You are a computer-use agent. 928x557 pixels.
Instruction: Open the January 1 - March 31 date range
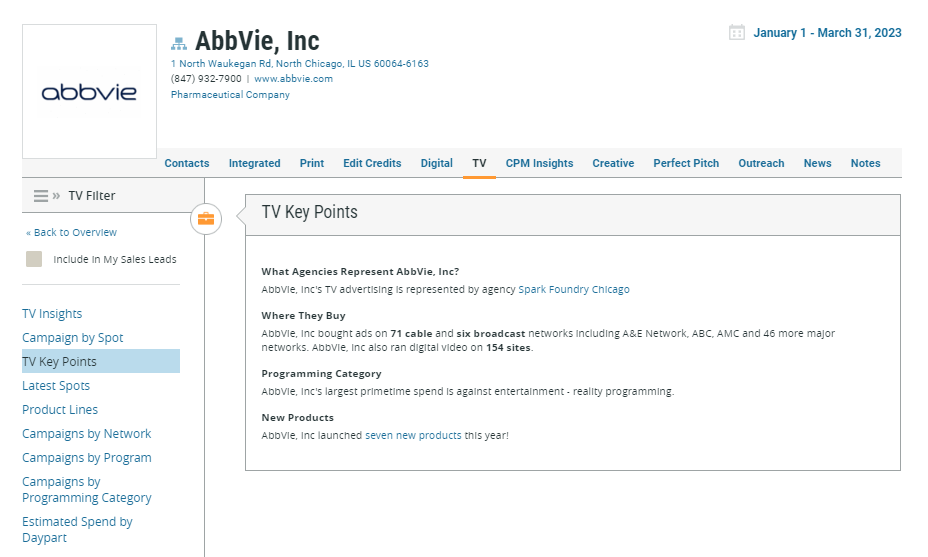click(x=827, y=33)
